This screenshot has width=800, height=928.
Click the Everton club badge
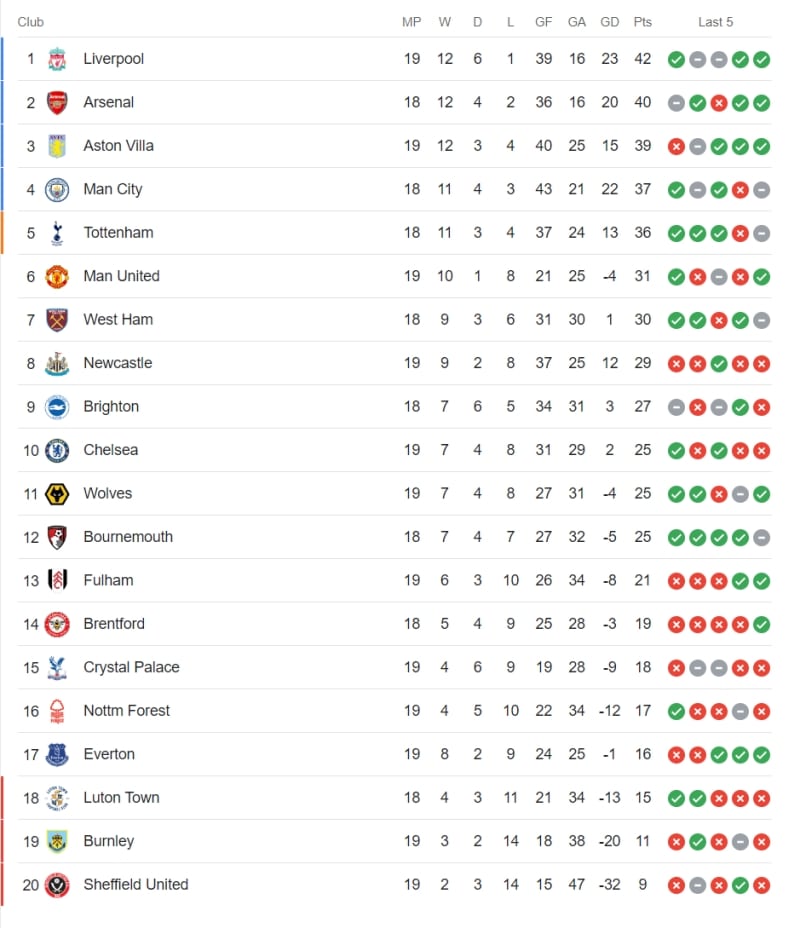coord(57,754)
